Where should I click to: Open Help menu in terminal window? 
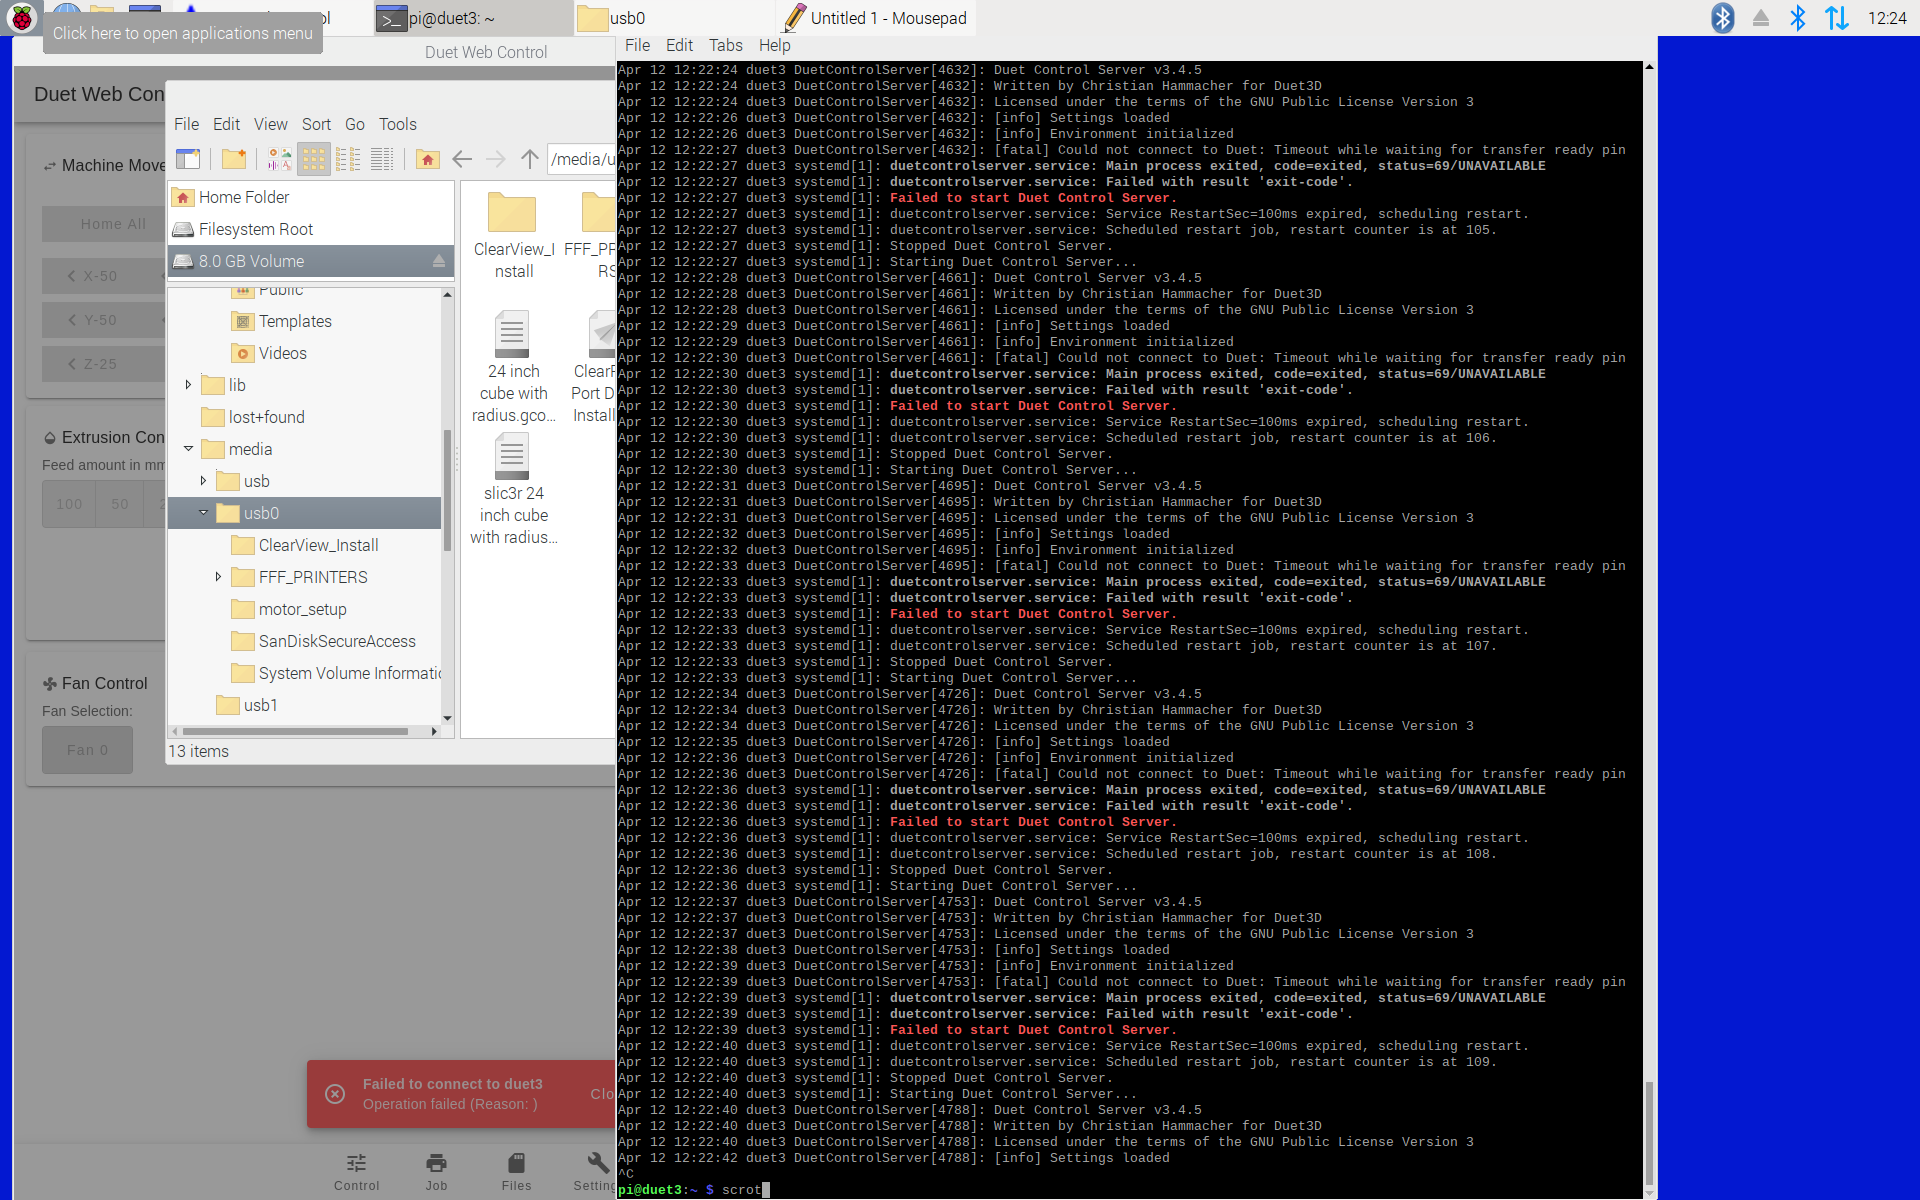[774, 46]
